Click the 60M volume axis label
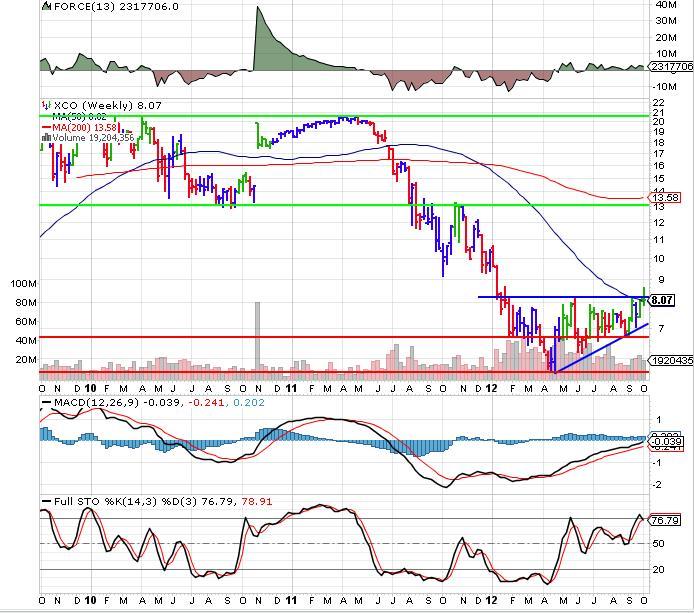694x613 pixels. tap(26, 321)
